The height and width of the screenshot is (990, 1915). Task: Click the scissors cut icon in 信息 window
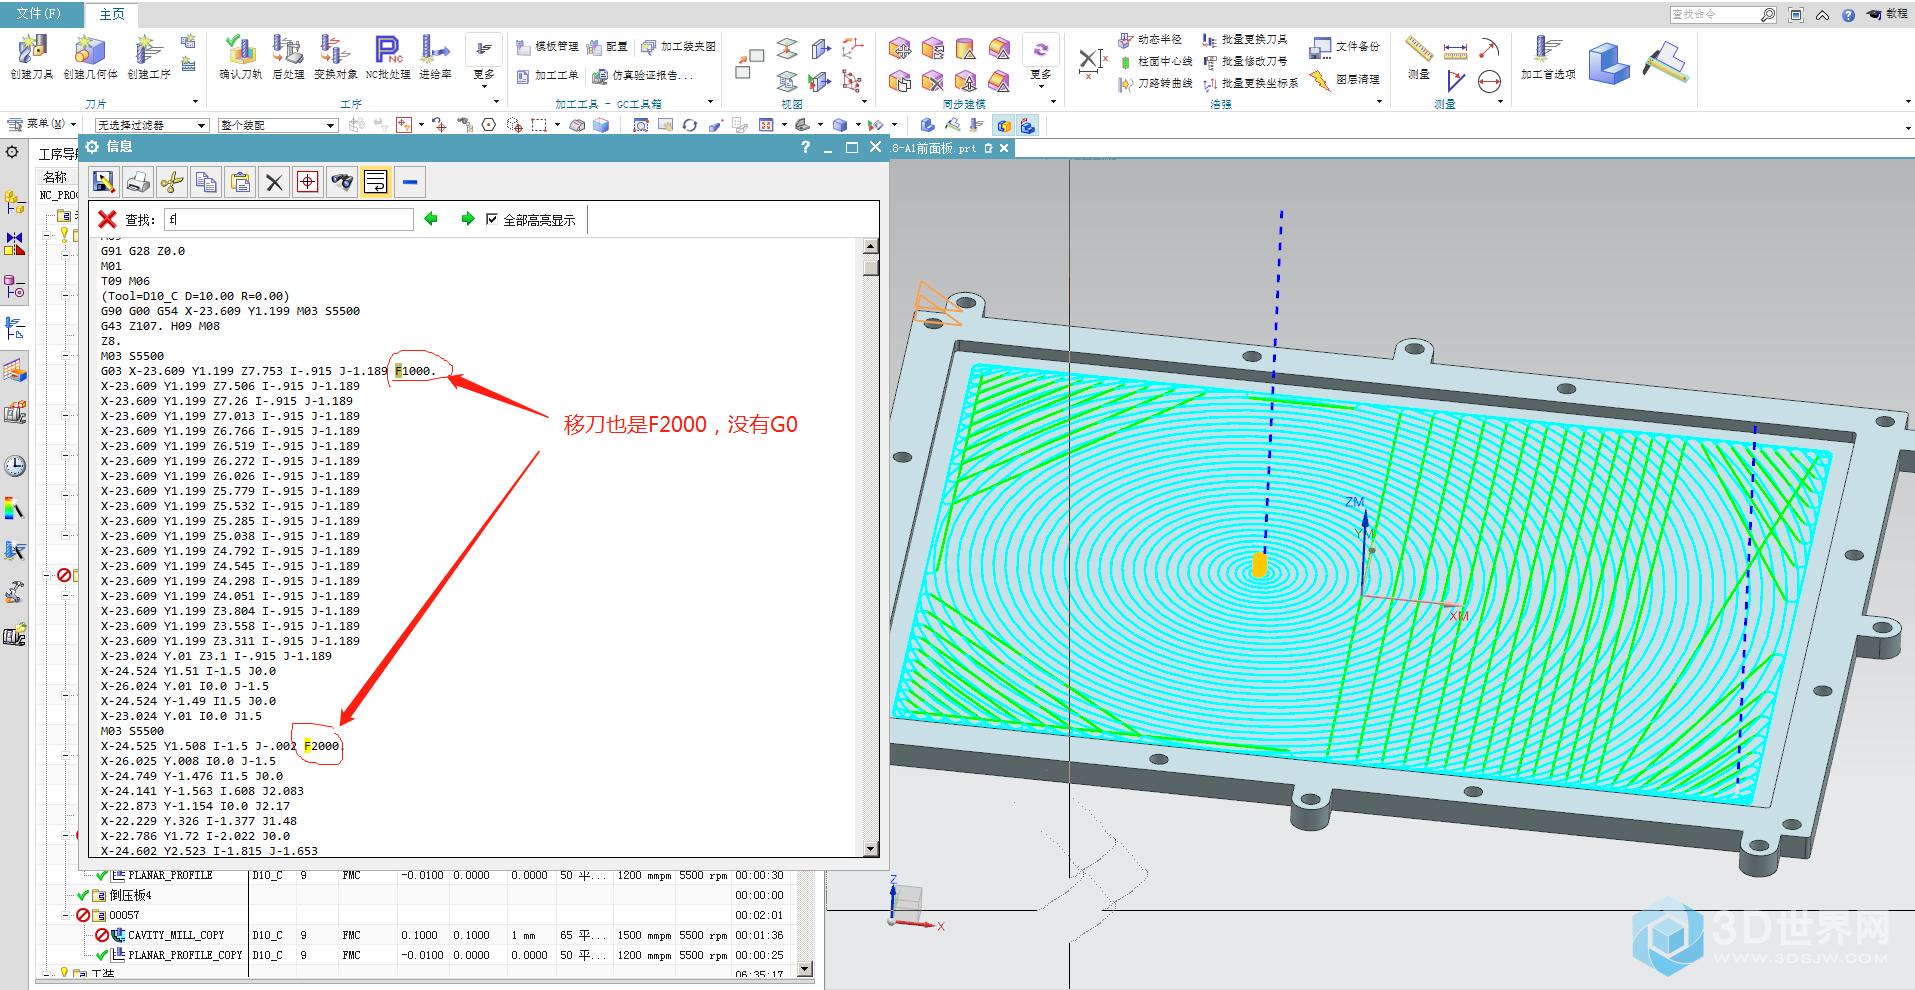[x=172, y=182]
